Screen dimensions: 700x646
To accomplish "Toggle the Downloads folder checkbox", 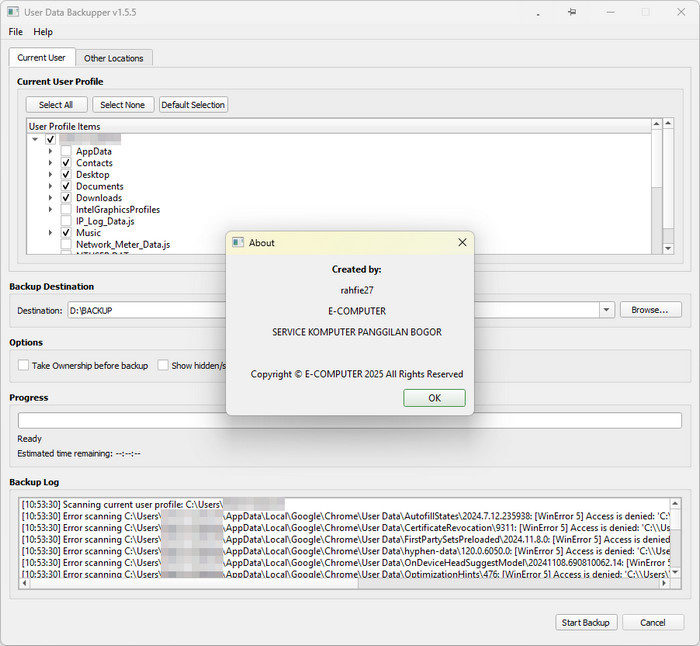I will point(66,198).
